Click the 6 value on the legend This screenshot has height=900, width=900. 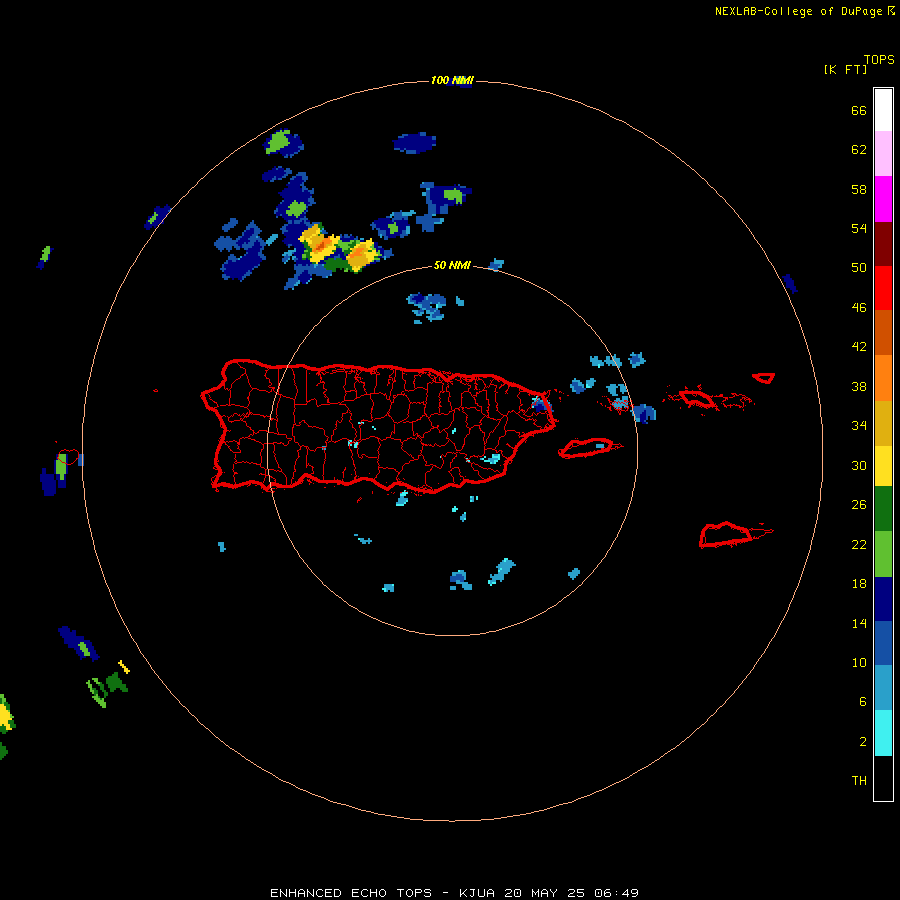point(863,701)
